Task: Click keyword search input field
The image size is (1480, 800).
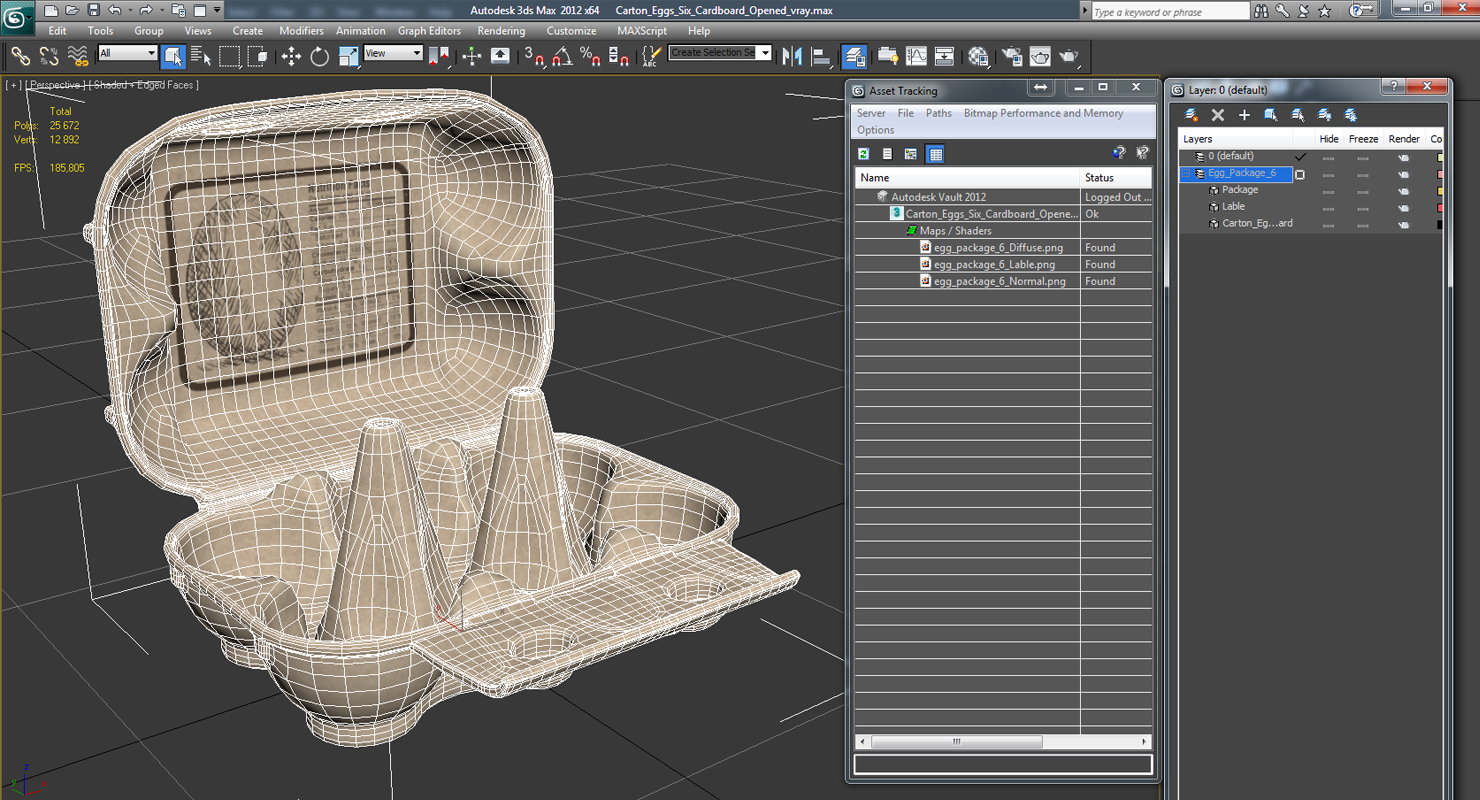Action: [1170, 12]
